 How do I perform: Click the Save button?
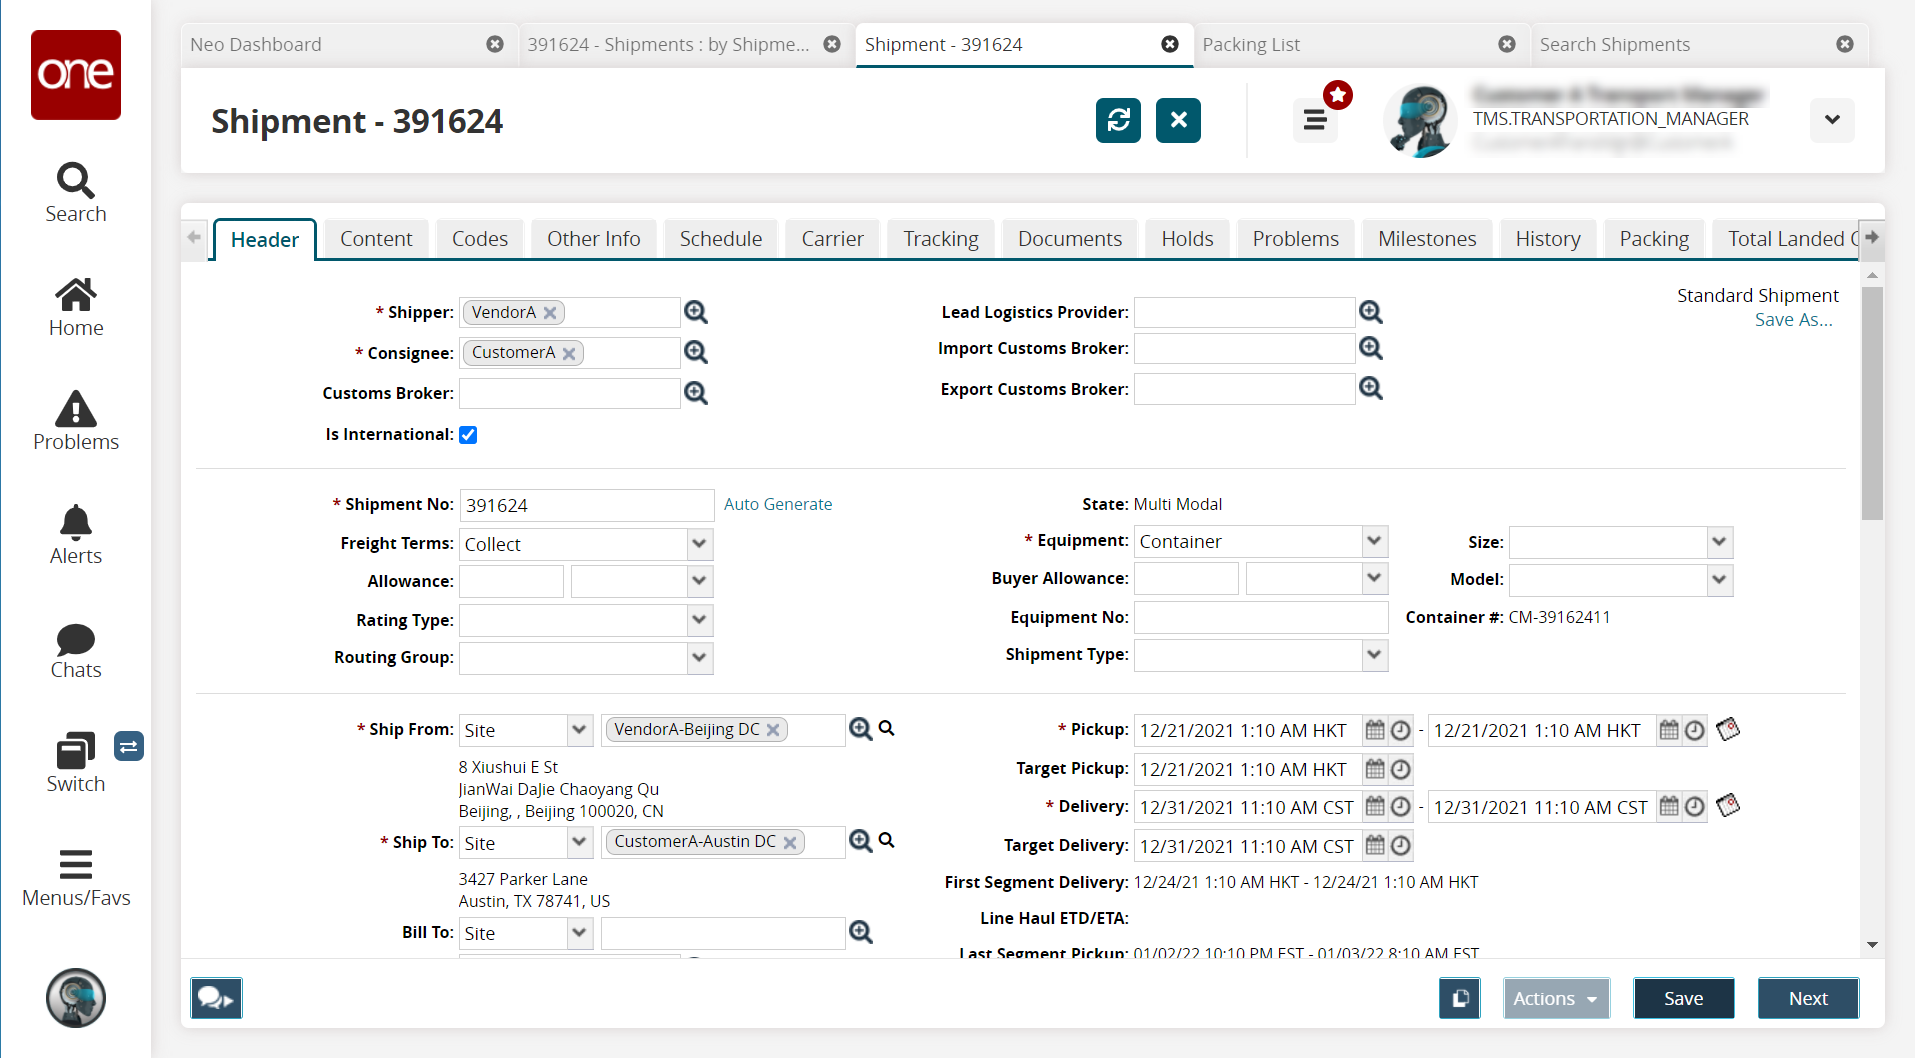(x=1683, y=998)
